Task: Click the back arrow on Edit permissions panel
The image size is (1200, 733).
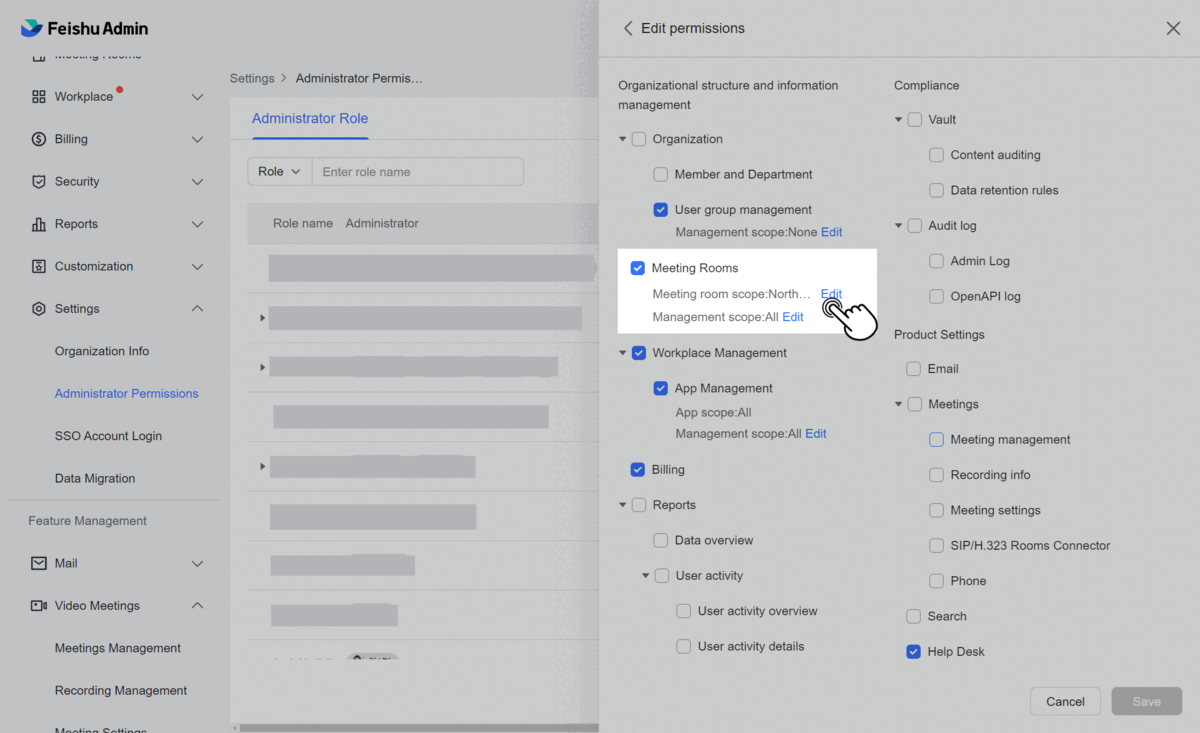Action: pyautogui.click(x=627, y=28)
